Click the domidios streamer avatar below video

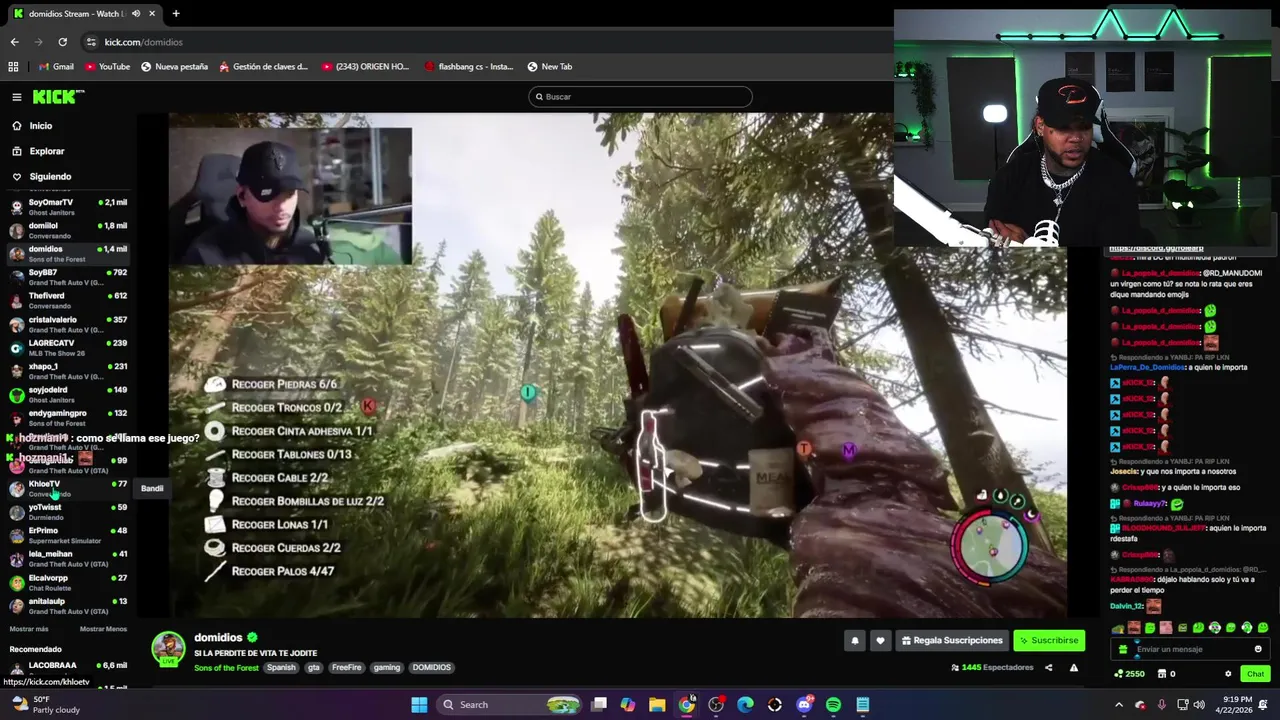click(x=168, y=648)
